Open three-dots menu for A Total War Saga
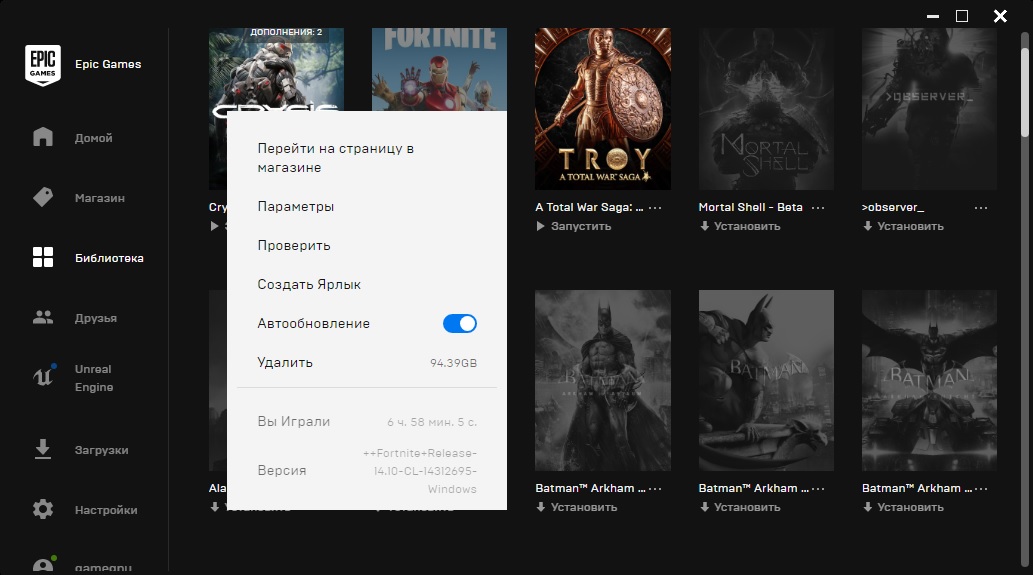Image resolution: width=1033 pixels, height=575 pixels. pyautogui.click(x=655, y=207)
